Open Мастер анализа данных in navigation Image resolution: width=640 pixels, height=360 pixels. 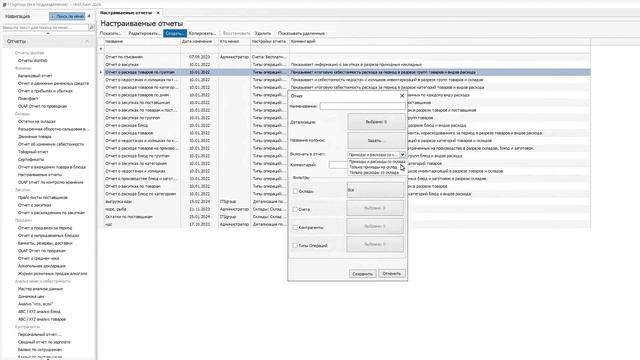pos(40,289)
